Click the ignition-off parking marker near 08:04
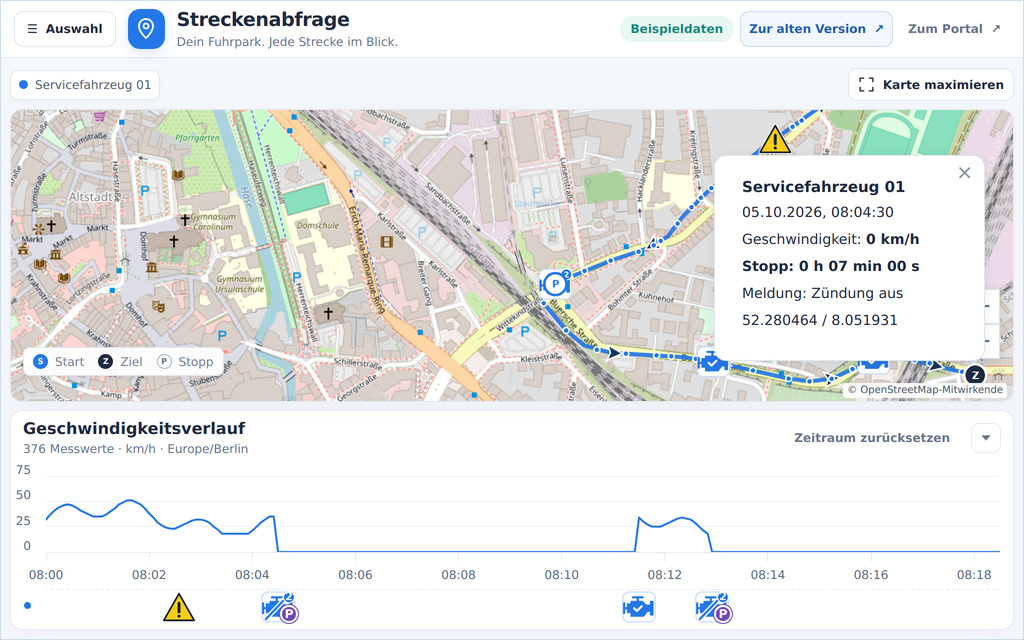This screenshot has height=640, width=1024. tap(280, 607)
